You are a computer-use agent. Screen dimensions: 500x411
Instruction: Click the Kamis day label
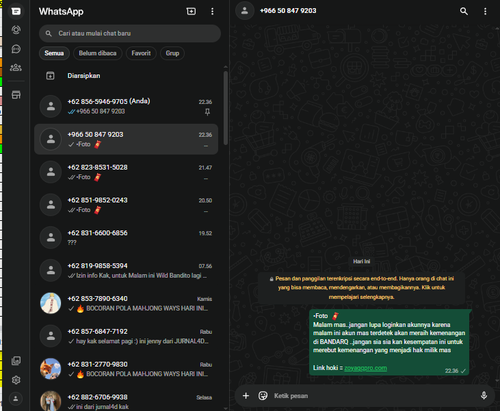[x=204, y=299]
